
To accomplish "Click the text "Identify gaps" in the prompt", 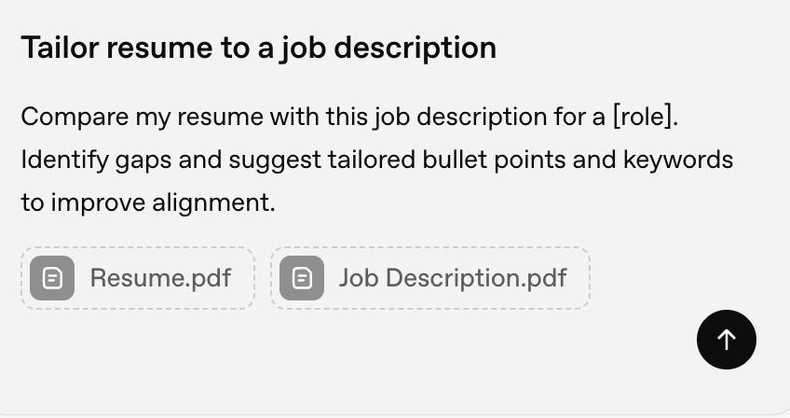I will (x=92, y=160).
